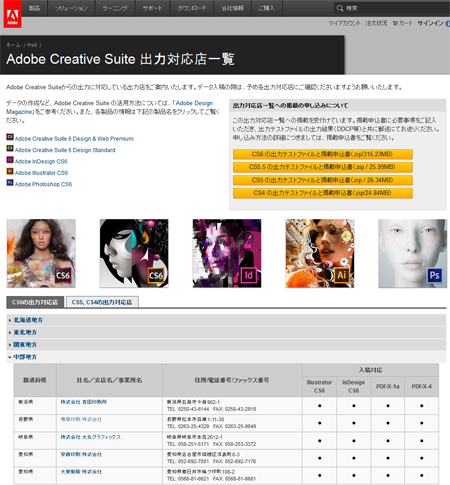The height and width of the screenshot is (485, 450).
Task: Open the ダウンロード menu
Action: (192, 8)
